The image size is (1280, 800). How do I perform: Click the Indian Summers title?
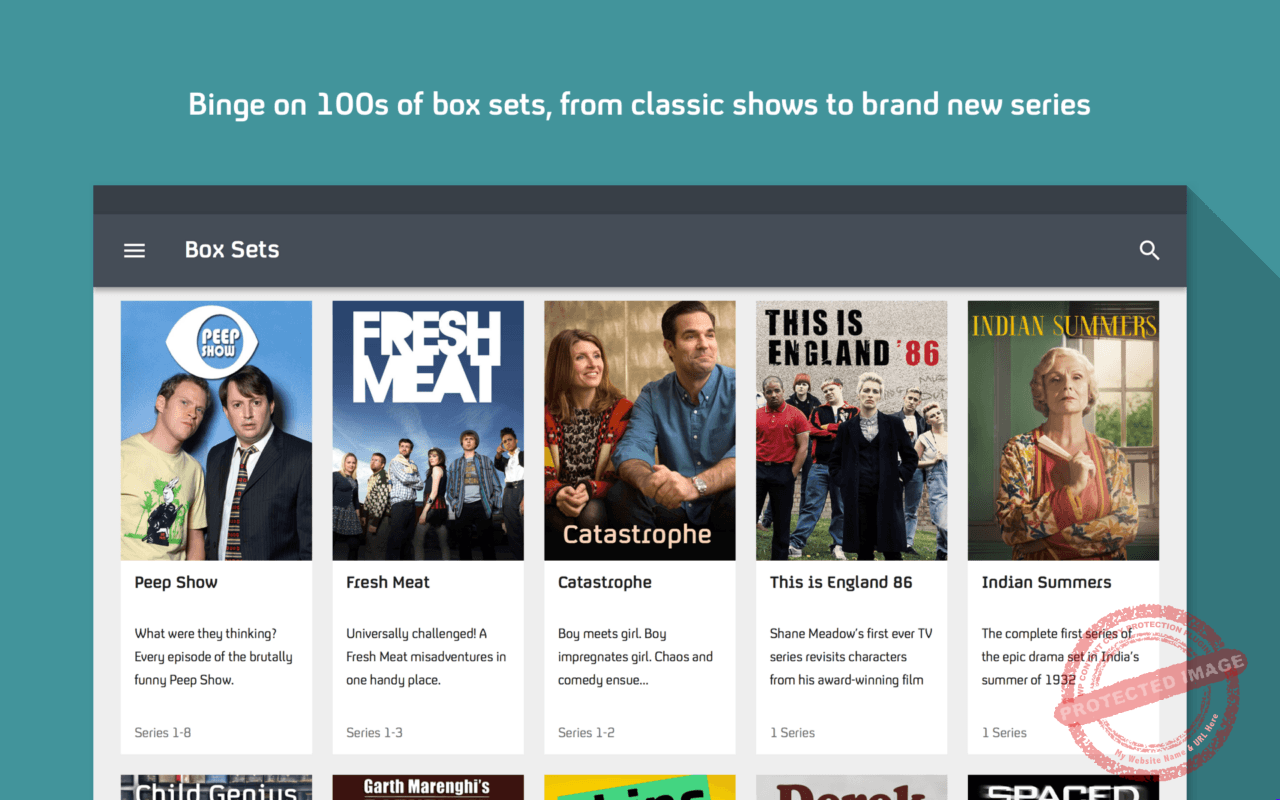coord(1046,583)
